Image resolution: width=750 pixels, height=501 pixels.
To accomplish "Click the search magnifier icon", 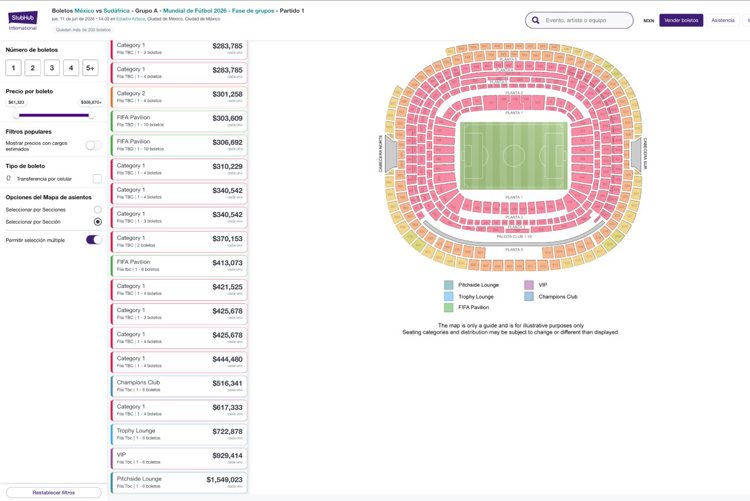I will click(x=537, y=20).
